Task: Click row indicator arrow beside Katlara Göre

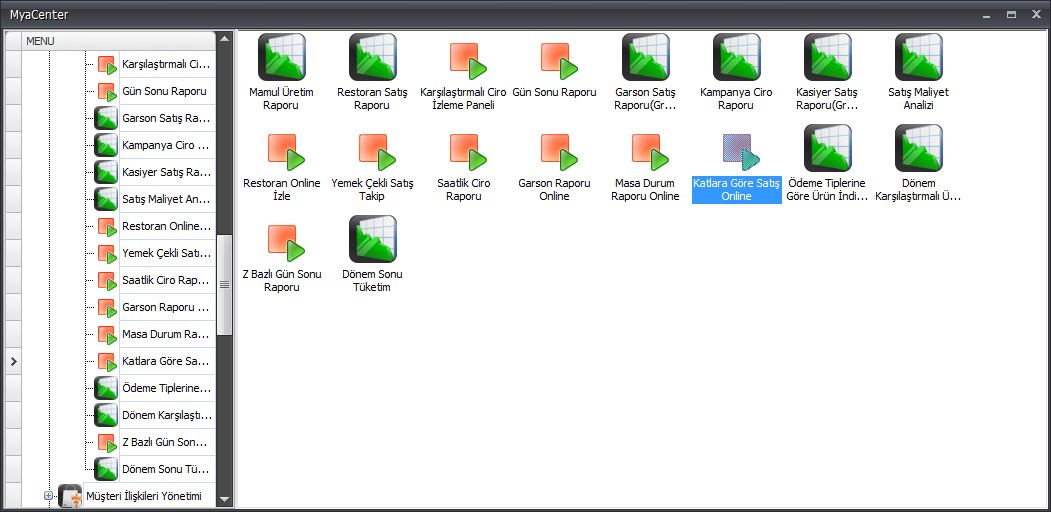Action: [x=13, y=361]
